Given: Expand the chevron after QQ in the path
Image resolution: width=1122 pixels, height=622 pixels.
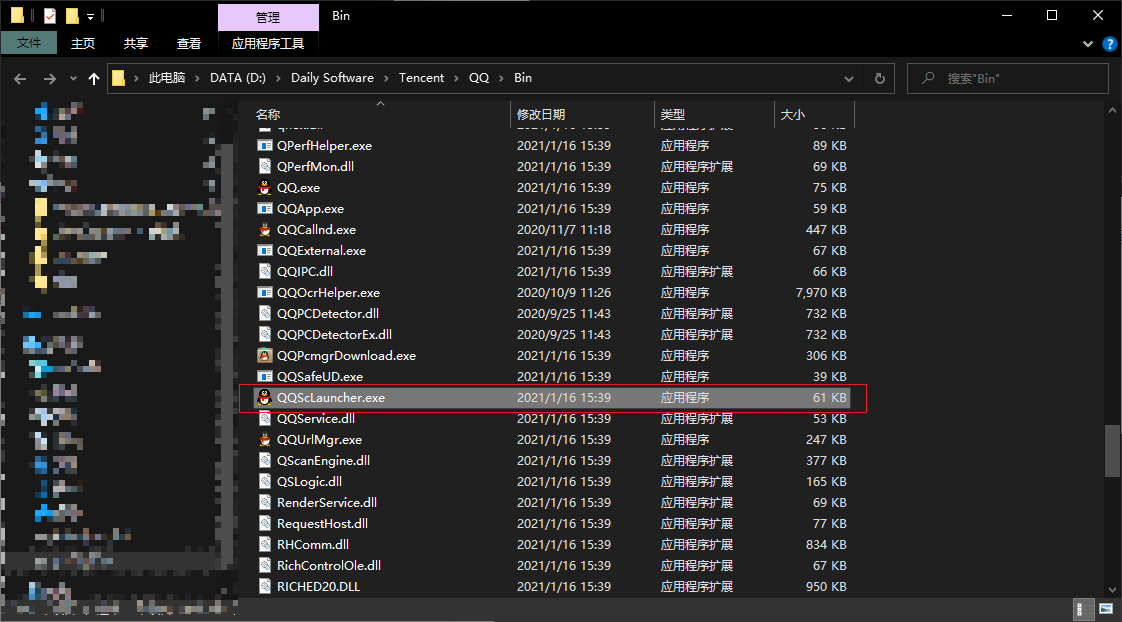Looking at the screenshot, I should pyautogui.click(x=502, y=78).
